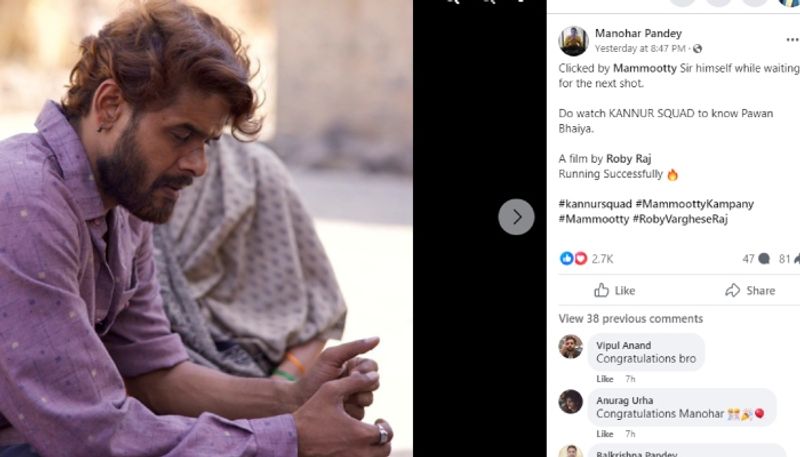The width and height of the screenshot is (800, 457).
Task: Like the post with the thumbs-up button
Action: [614, 290]
